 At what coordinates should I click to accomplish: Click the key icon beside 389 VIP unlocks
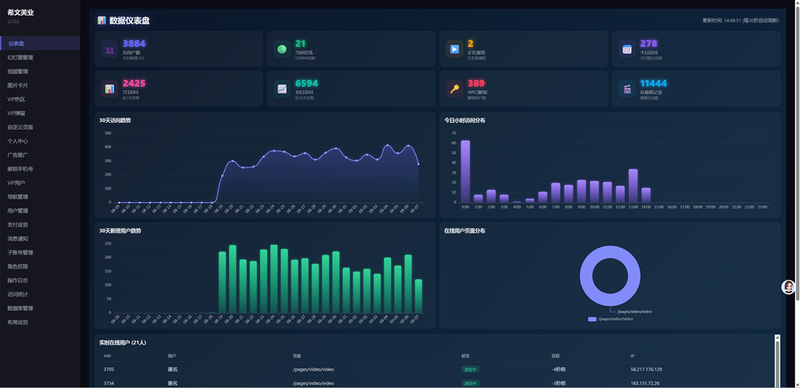tap(454, 89)
